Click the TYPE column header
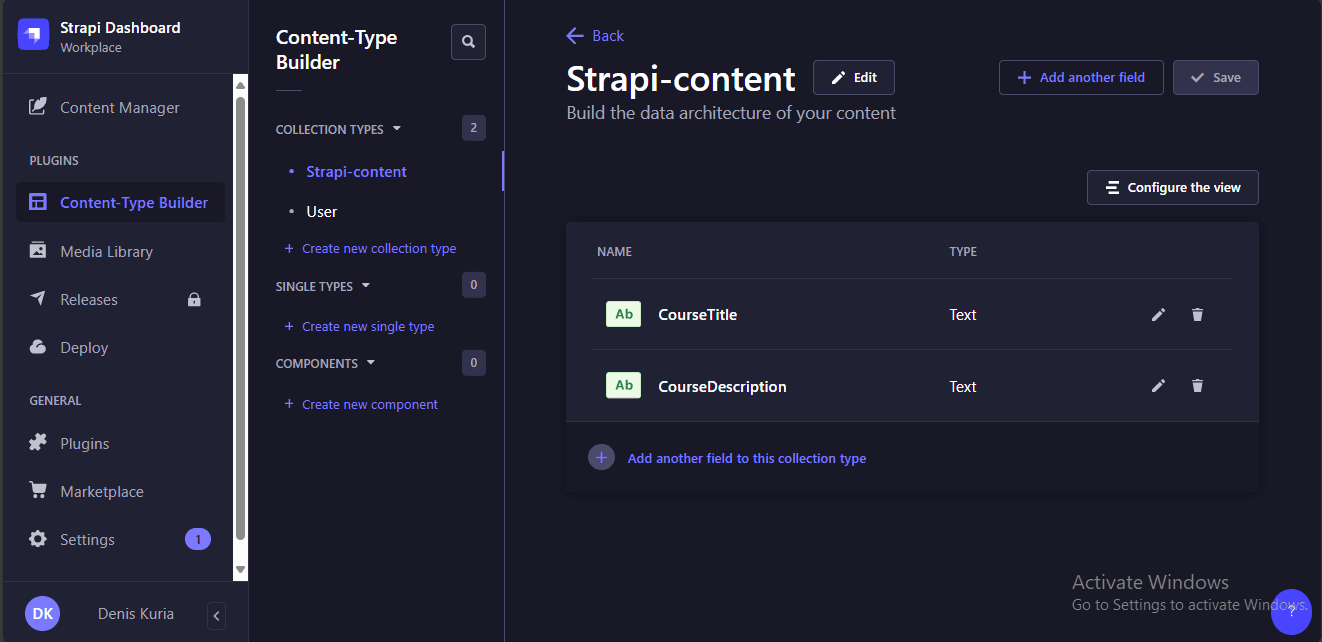The height and width of the screenshot is (642, 1322). [963, 252]
